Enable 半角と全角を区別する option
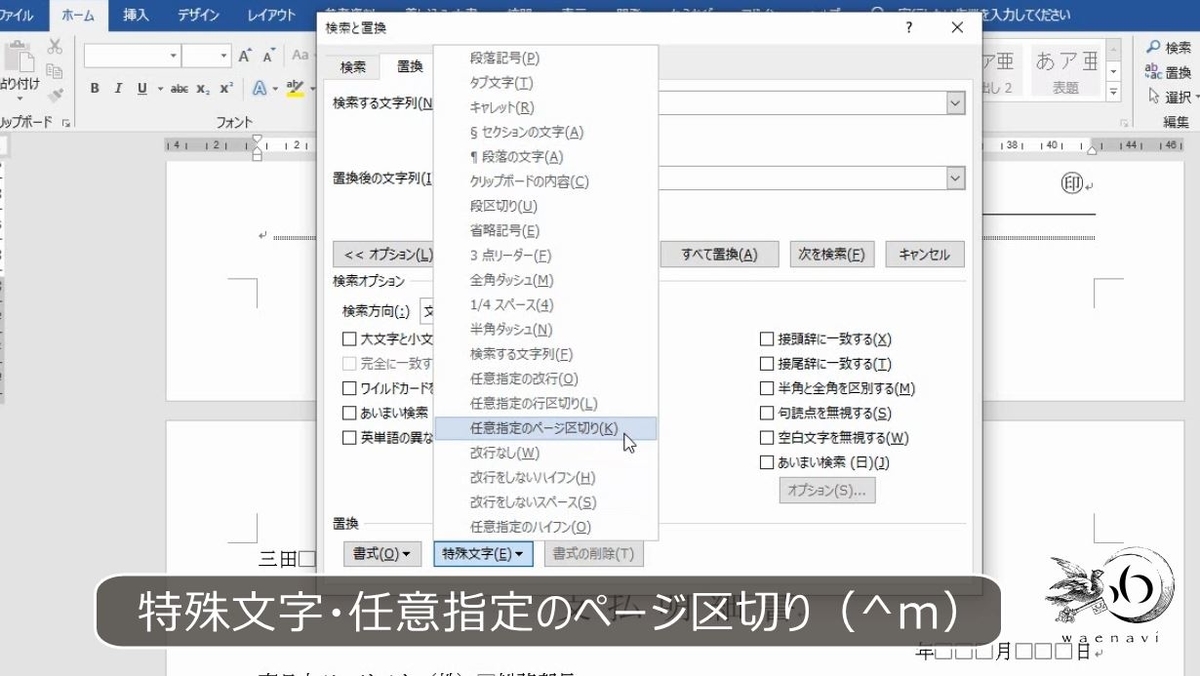1200x676 pixels. click(x=766, y=387)
